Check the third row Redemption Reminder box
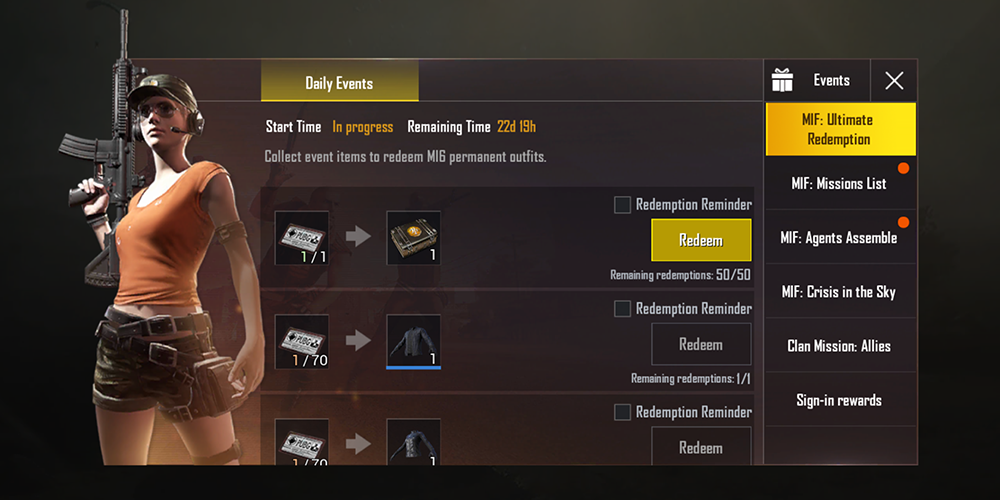 tap(622, 412)
